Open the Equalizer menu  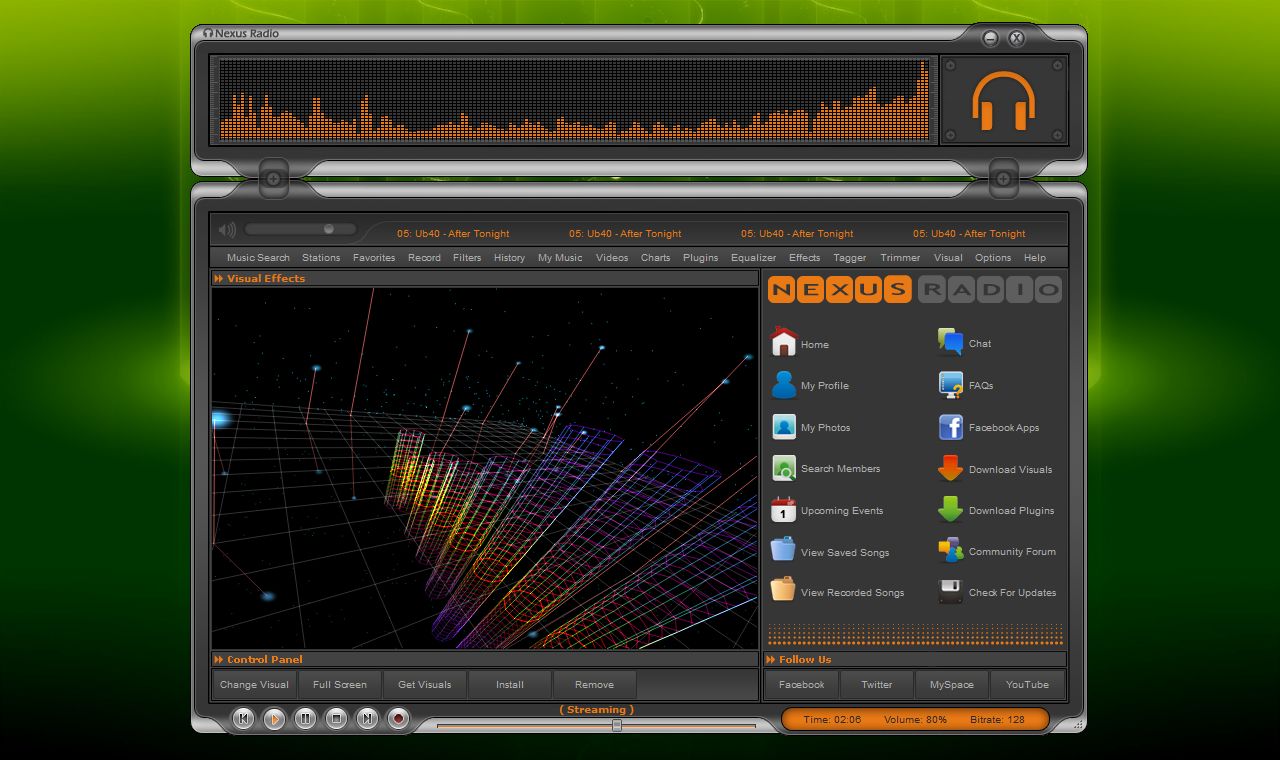[753, 258]
